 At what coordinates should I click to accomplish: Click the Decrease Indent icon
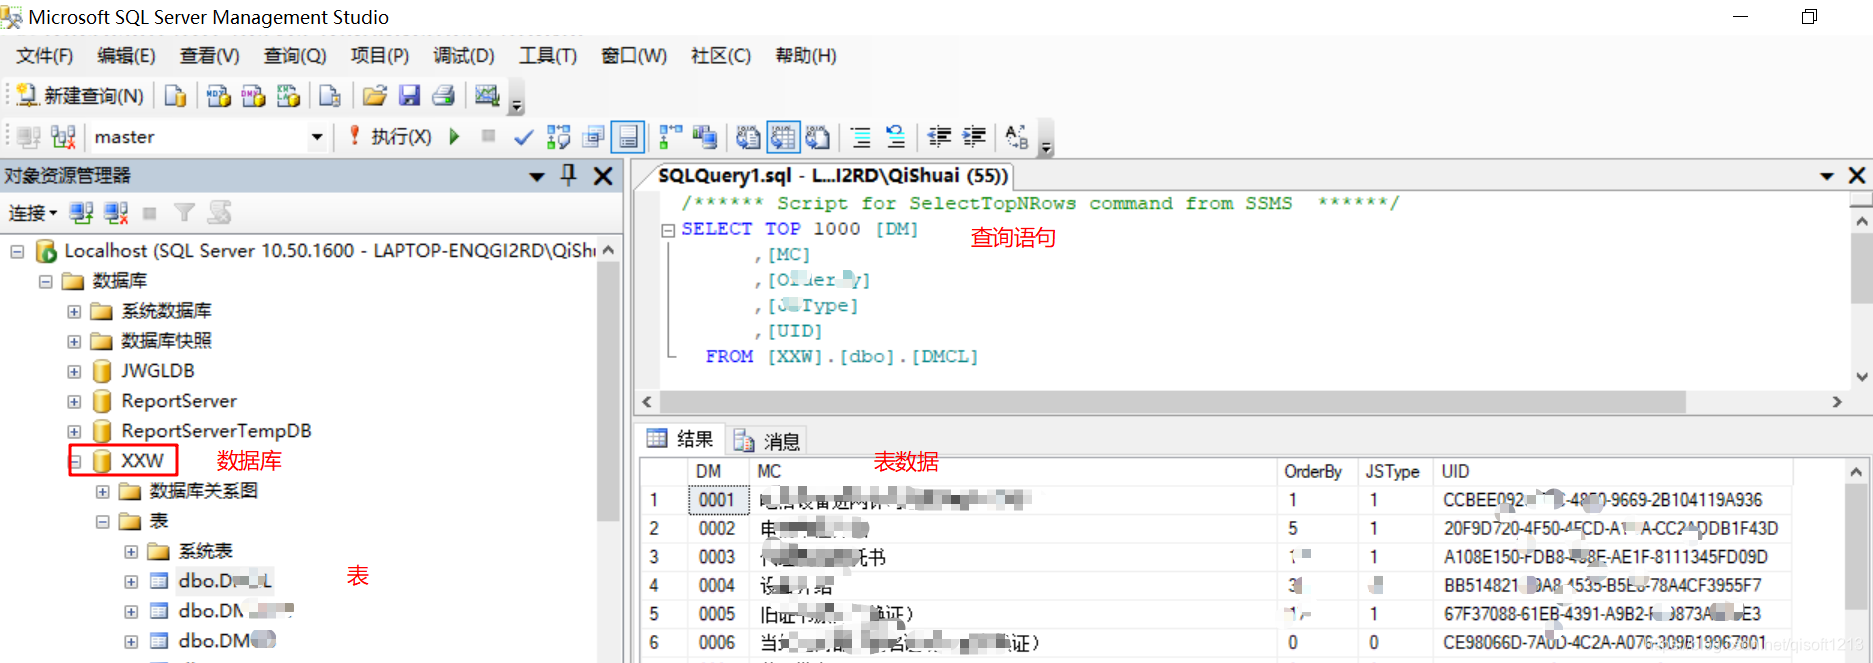(939, 137)
